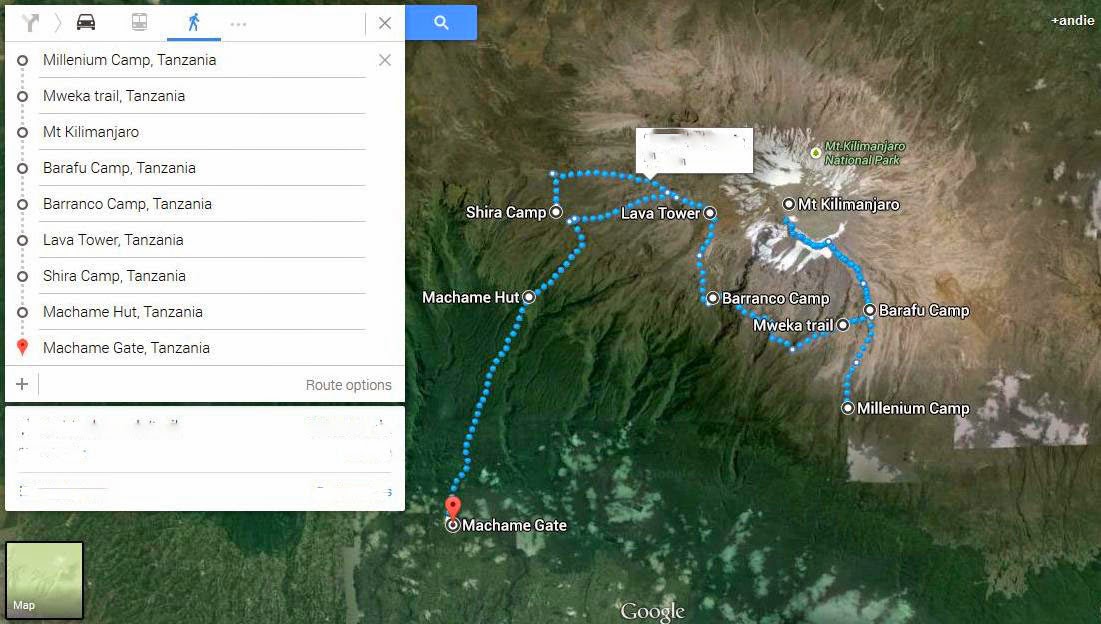Click the green Mt Kilimanjaro National Park icon
Viewport: 1101px width, 624px height.
coord(814,153)
